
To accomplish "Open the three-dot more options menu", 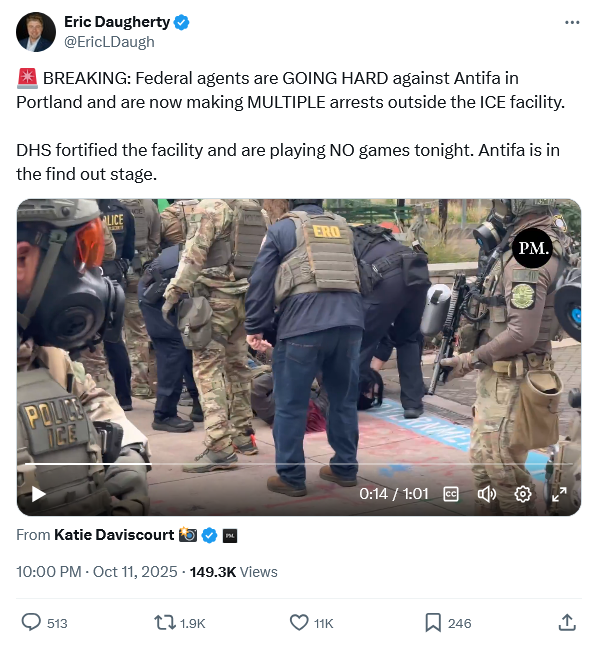I will pyautogui.click(x=572, y=22).
